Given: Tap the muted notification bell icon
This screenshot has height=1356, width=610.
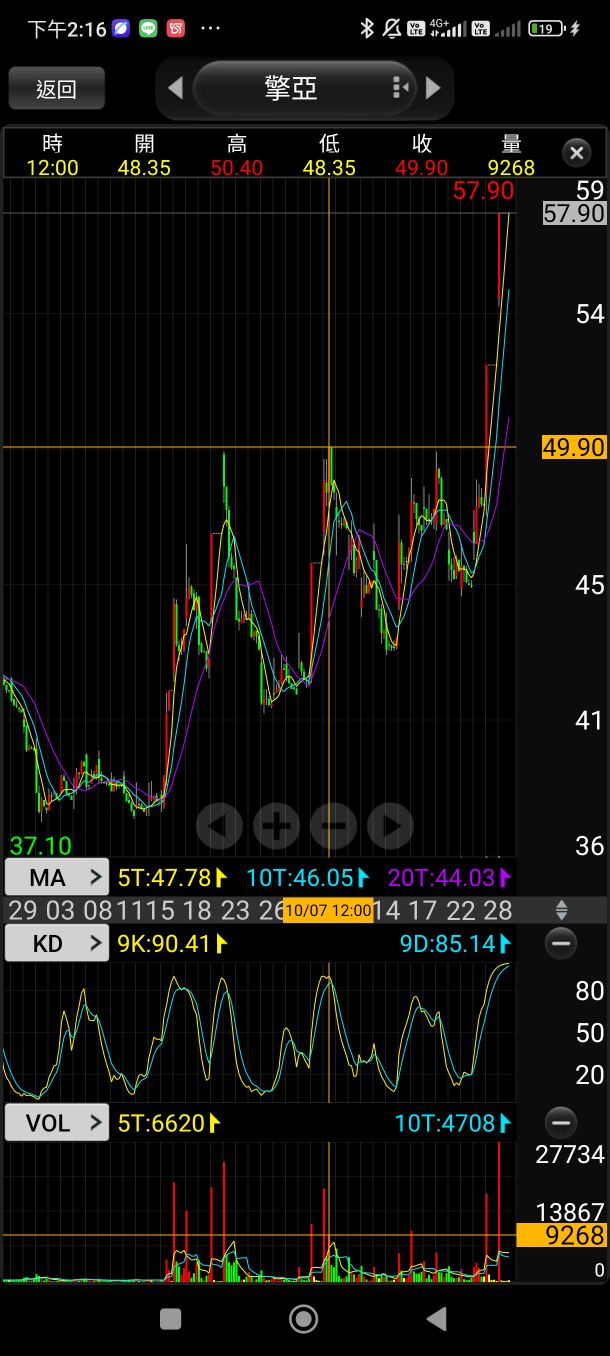Looking at the screenshot, I should pyautogui.click(x=391, y=28).
